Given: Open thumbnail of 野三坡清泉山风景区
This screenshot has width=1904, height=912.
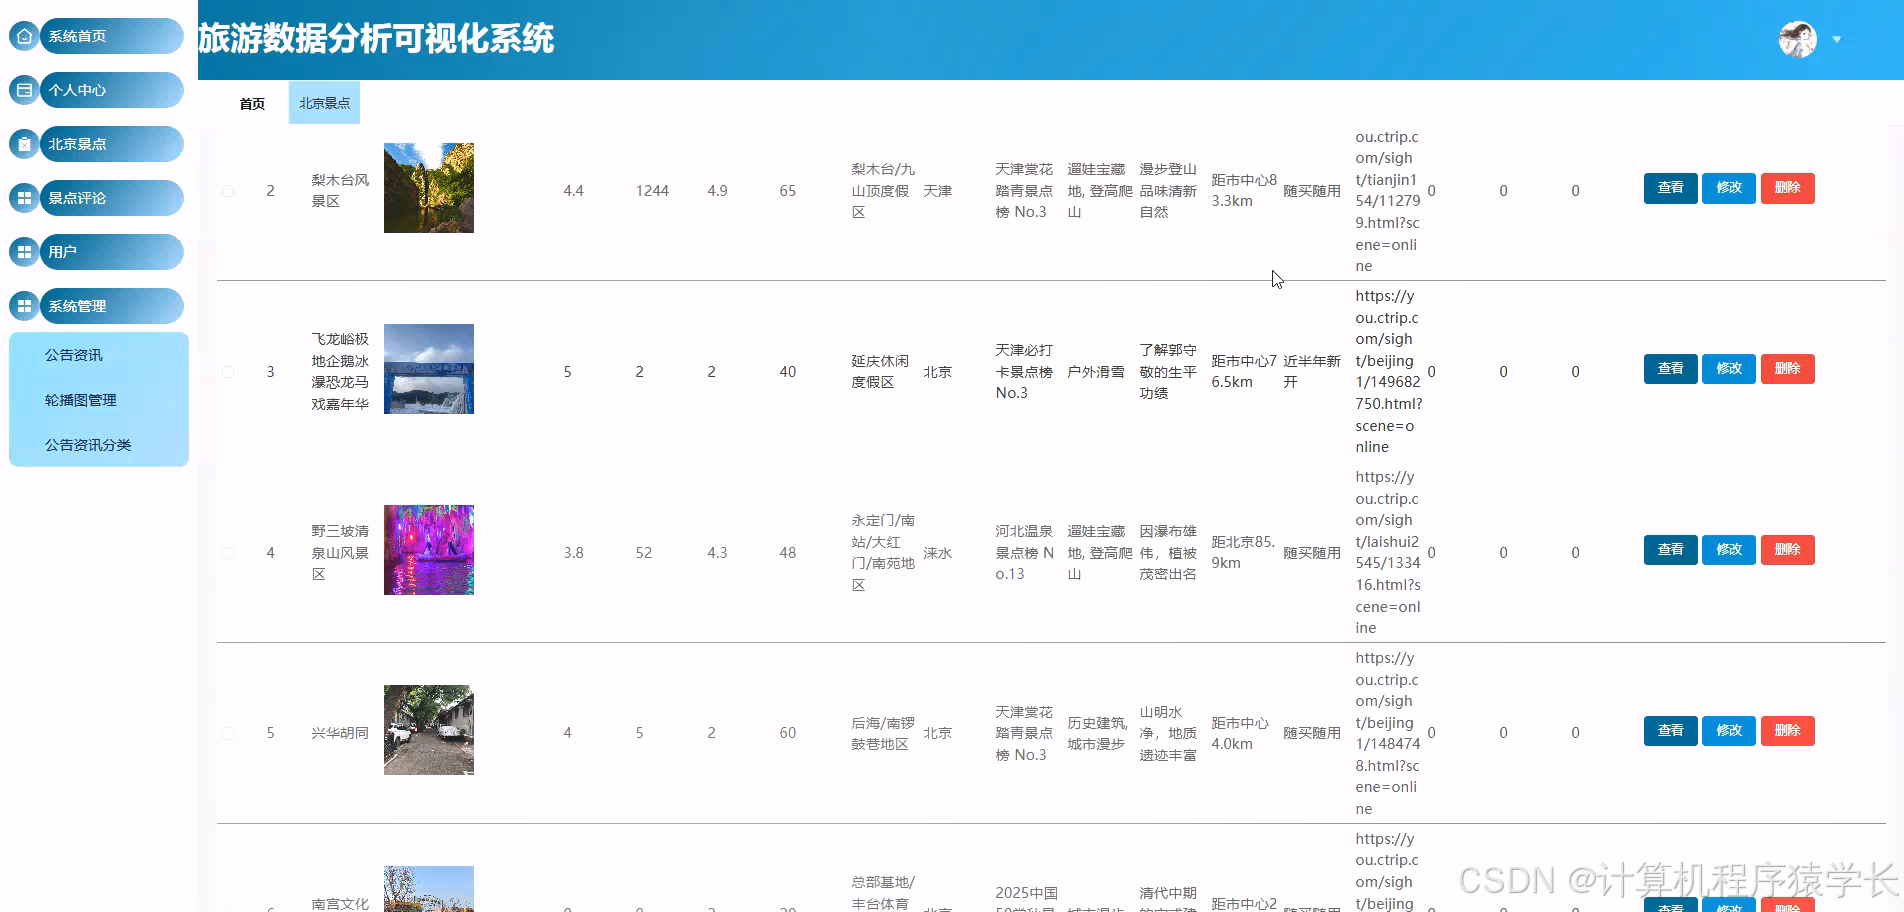Looking at the screenshot, I should click(429, 550).
